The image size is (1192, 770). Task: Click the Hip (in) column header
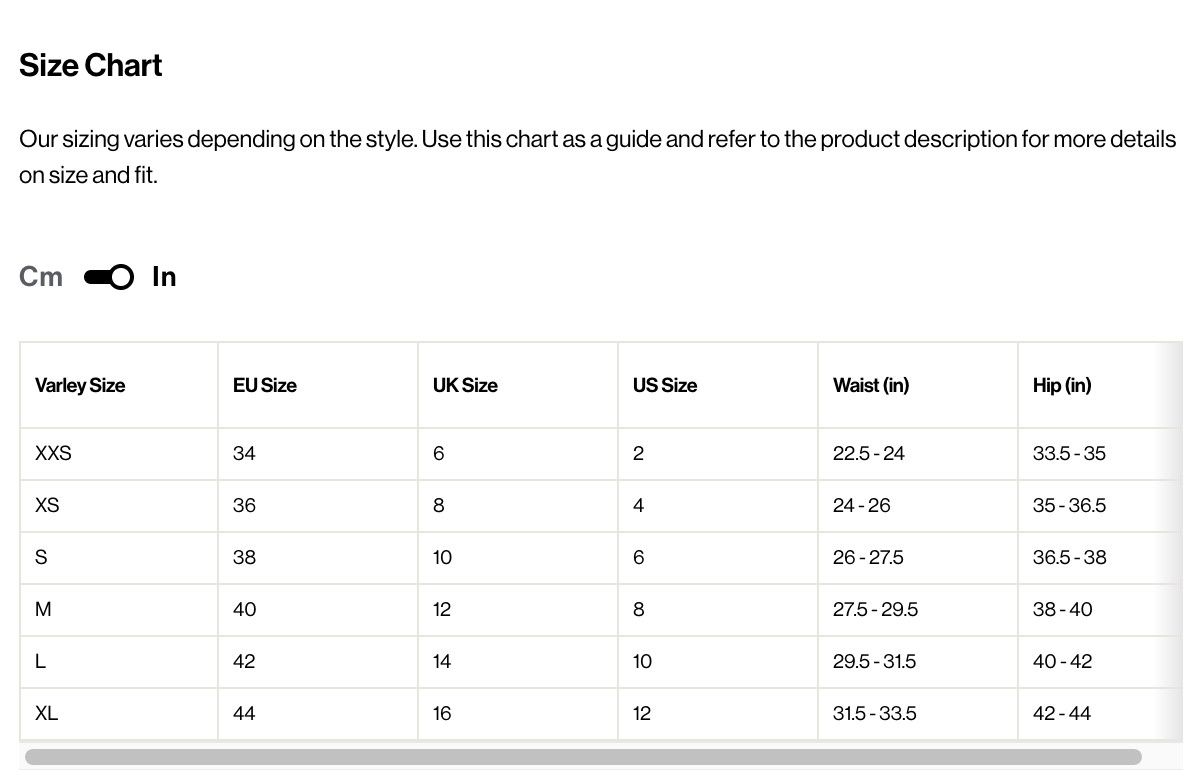(x=1062, y=385)
